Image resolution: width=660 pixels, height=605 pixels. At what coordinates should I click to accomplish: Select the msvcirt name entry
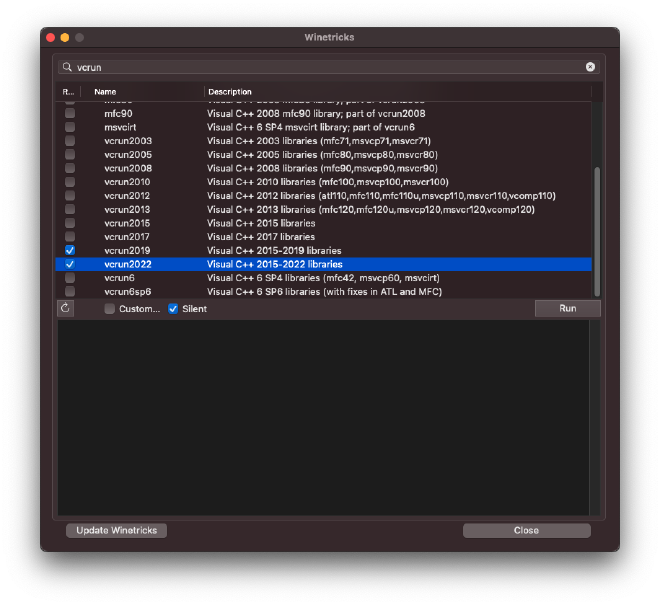(120, 127)
